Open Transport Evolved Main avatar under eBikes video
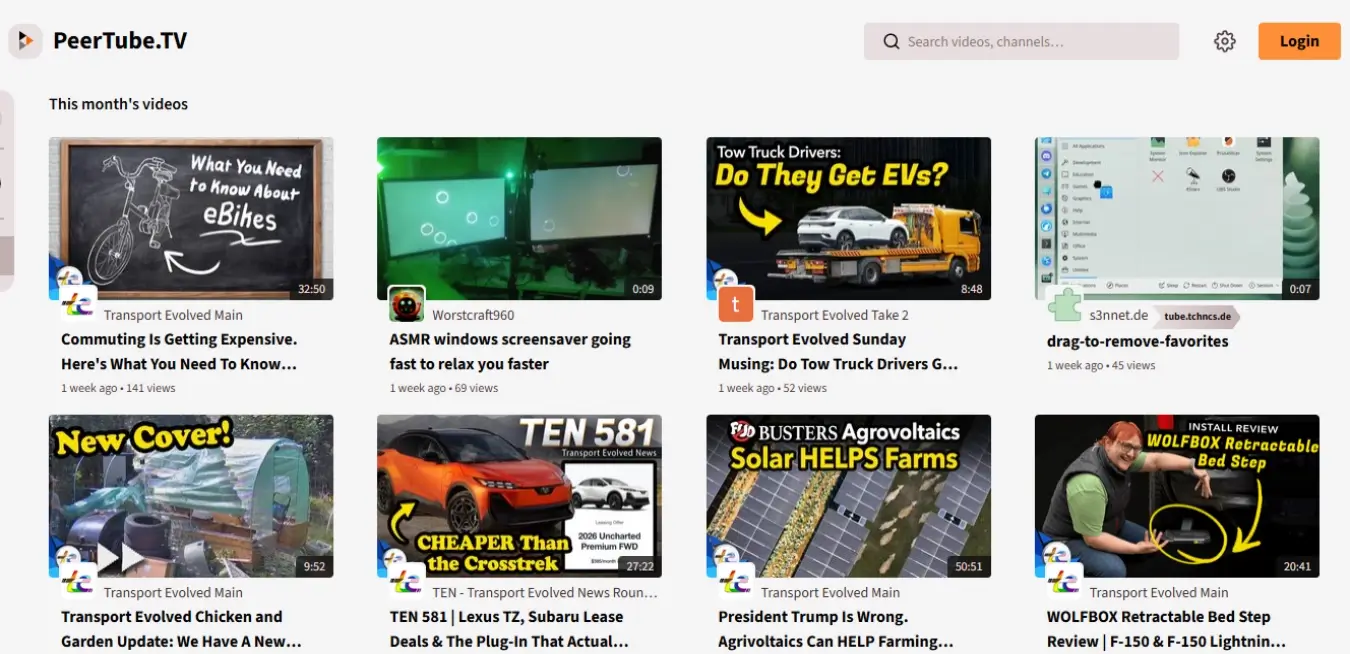1350x654 pixels. [x=78, y=304]
